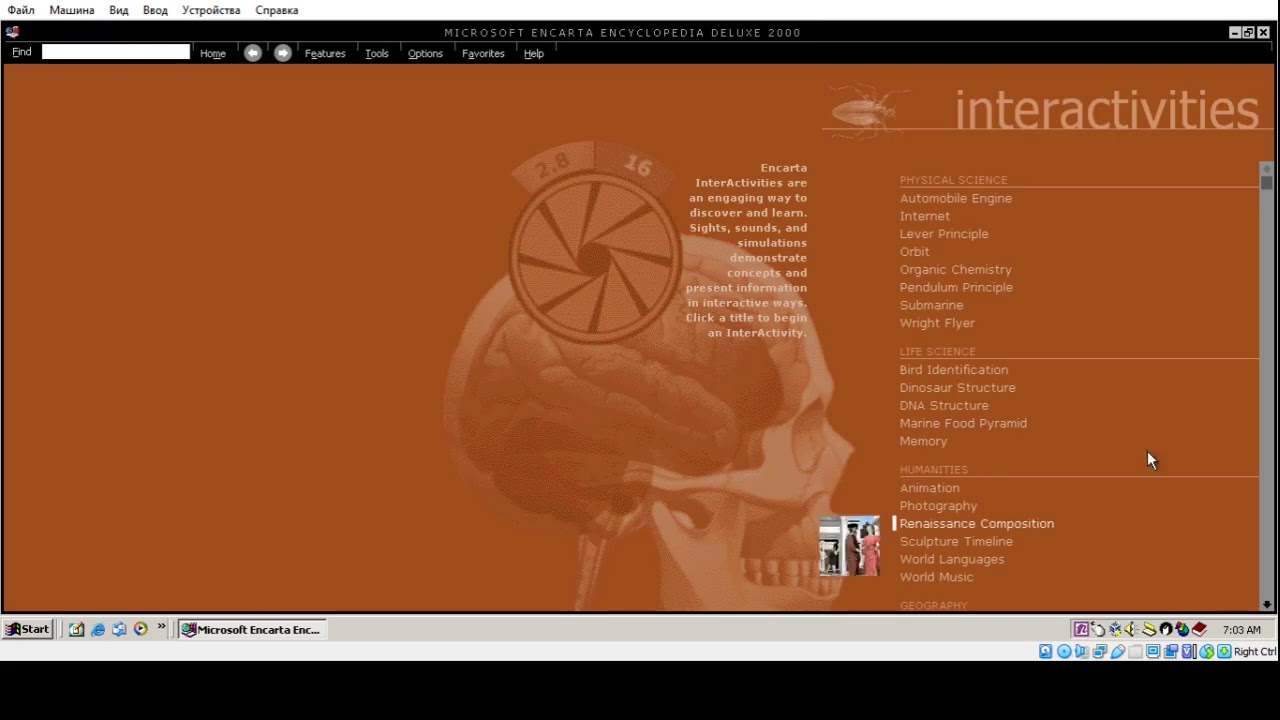Click the VirtualBox network status icon

tap(1100, 651)
